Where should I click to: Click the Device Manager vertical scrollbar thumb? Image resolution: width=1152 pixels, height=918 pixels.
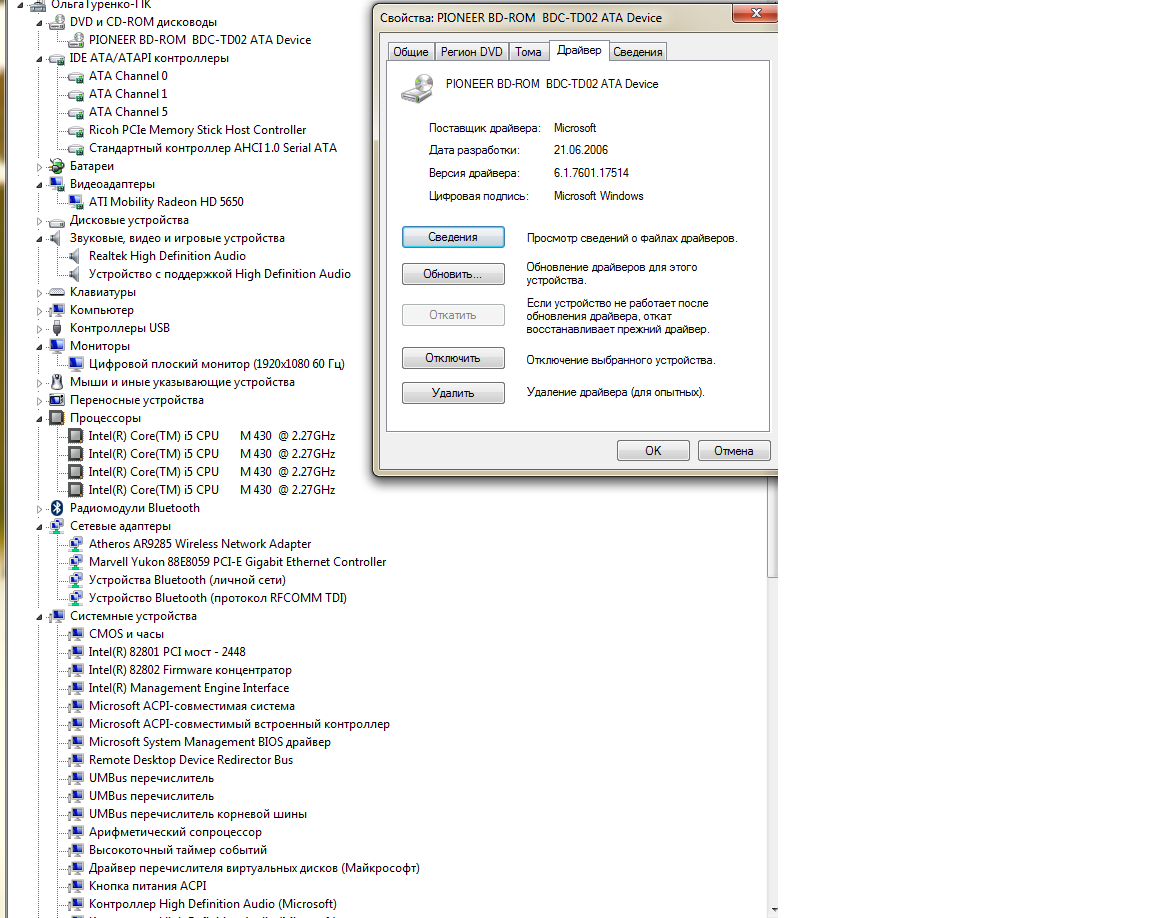click(x=772, y=527)
